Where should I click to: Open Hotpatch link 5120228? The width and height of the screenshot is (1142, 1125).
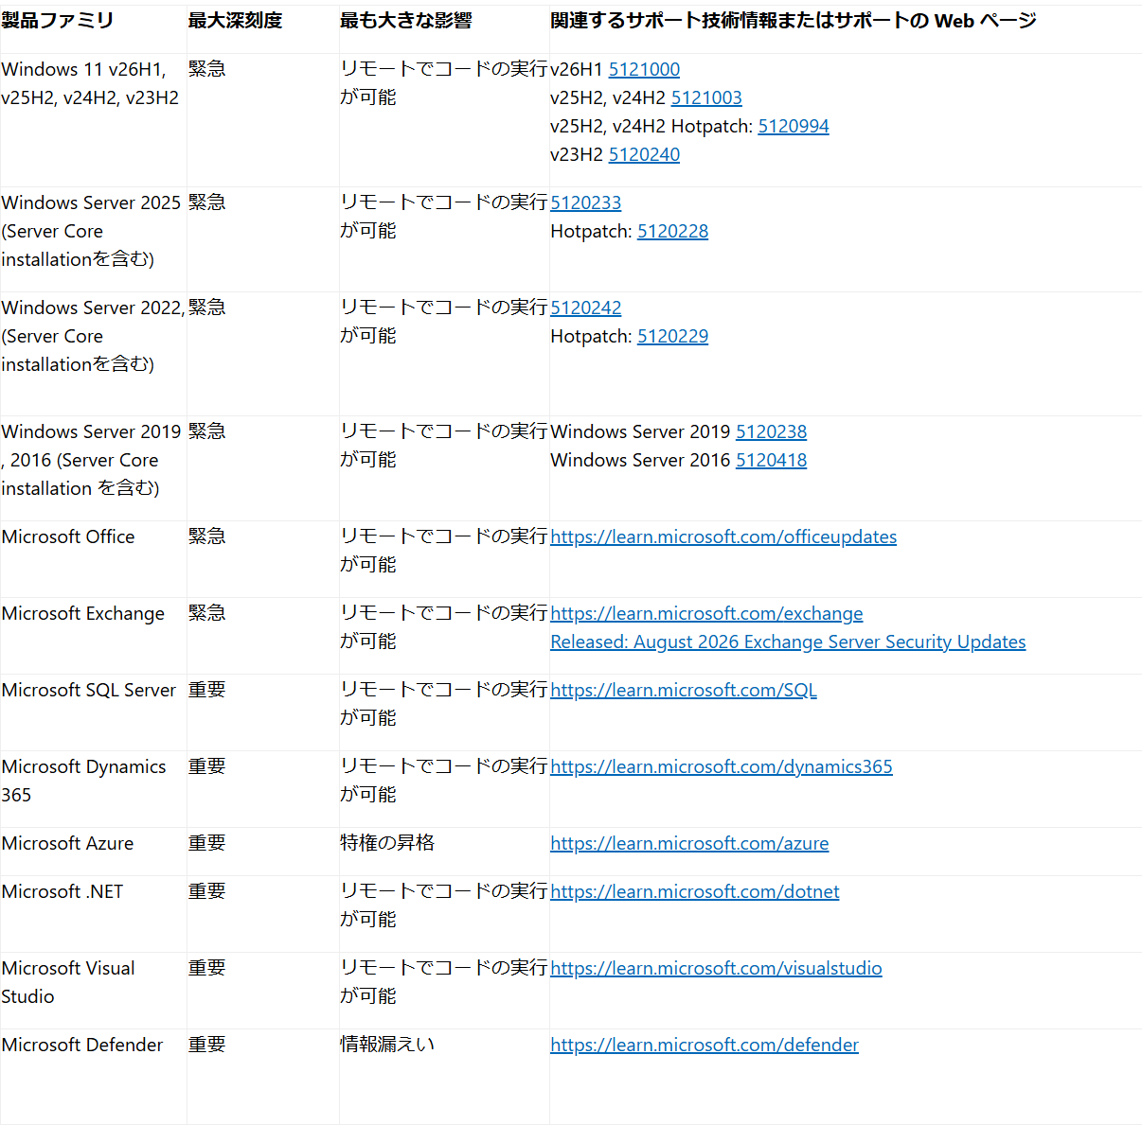pos(672,232)
